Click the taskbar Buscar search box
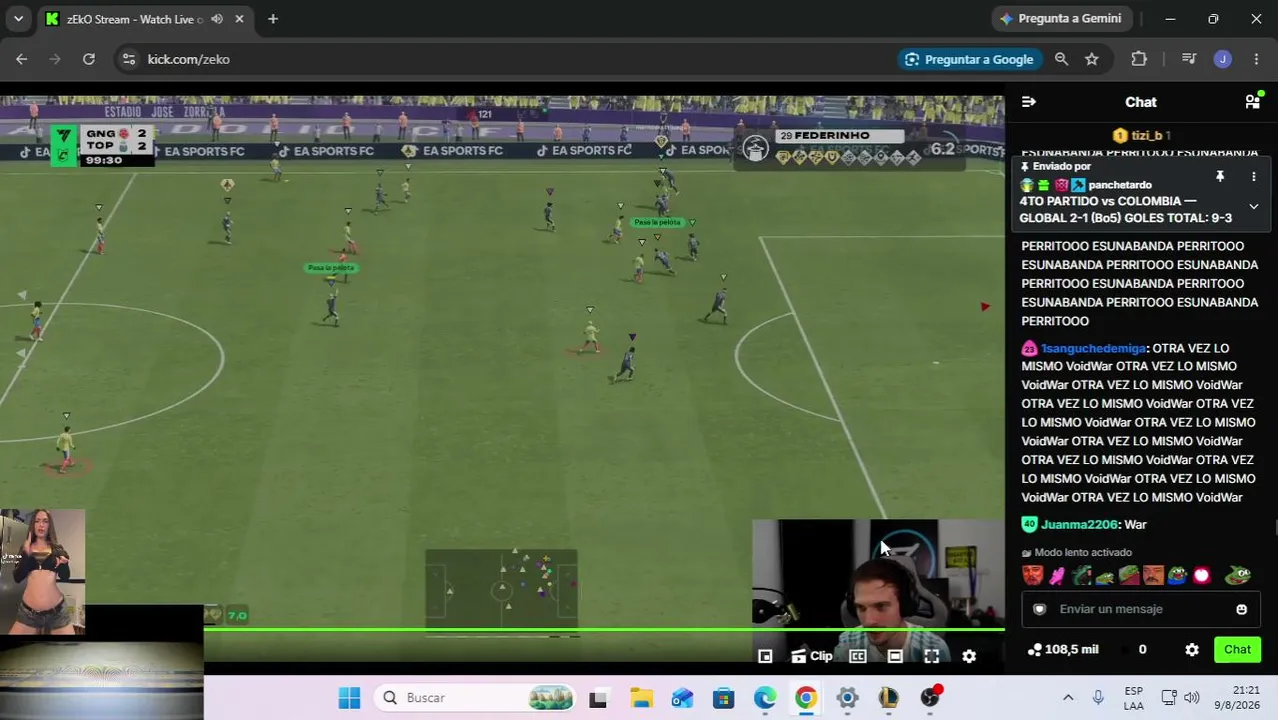Image resolution: width=1278 pixels, height=720 pixels. (475, 698)
